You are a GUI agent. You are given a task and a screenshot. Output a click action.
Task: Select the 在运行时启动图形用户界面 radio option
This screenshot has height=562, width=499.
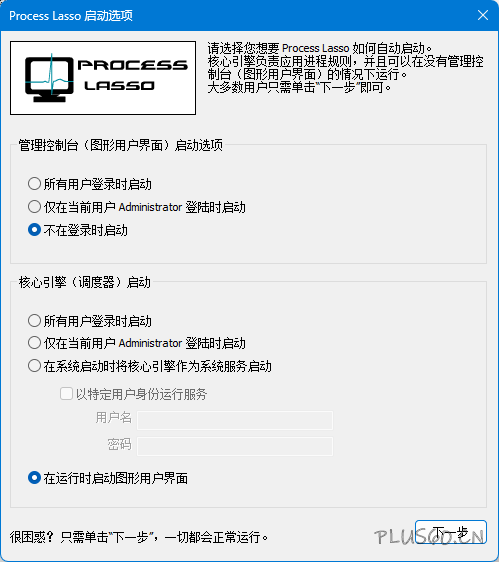[x=108, y=478]
